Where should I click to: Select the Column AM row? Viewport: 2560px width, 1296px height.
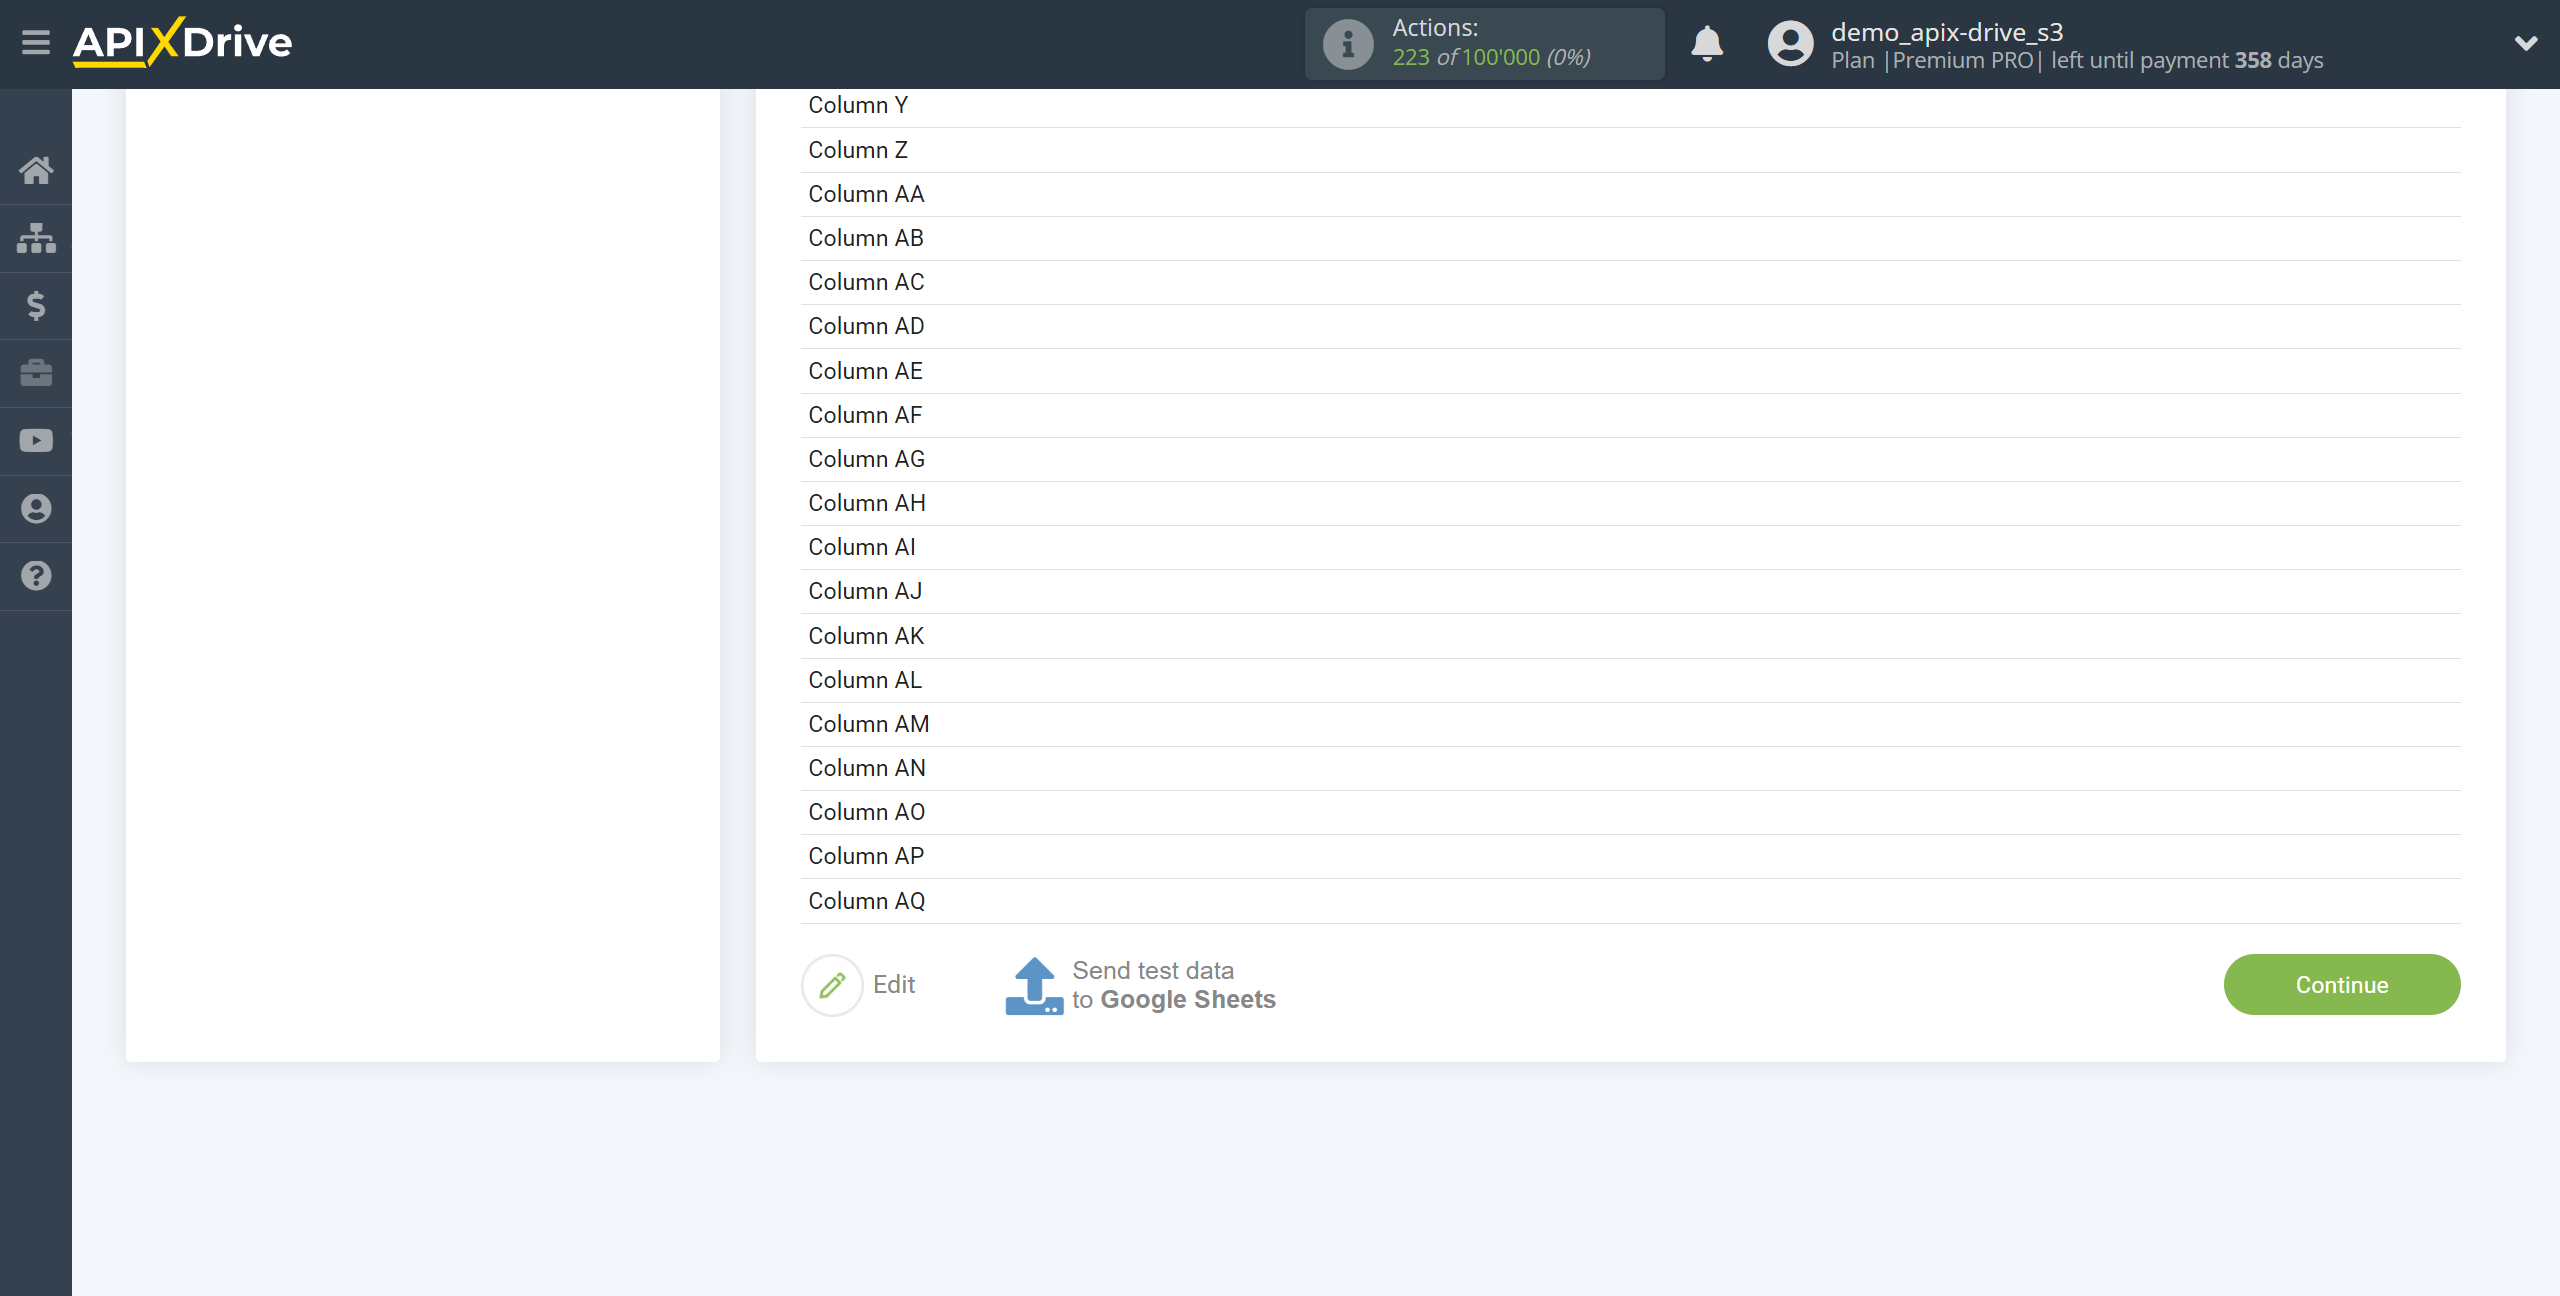point(1630,724)
